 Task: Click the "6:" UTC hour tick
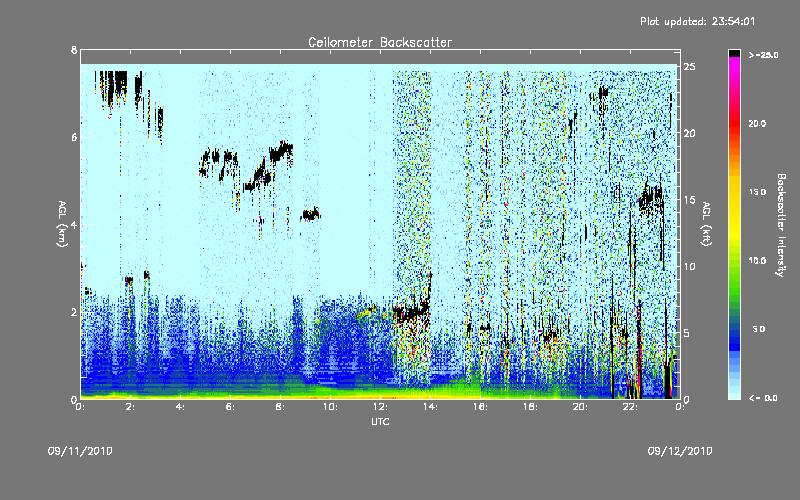(230, 407)
